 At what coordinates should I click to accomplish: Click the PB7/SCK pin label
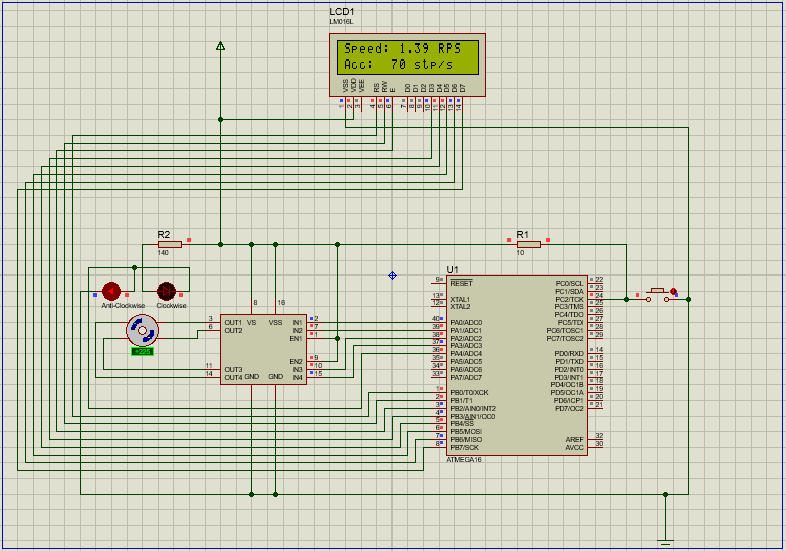coord(465,448)
